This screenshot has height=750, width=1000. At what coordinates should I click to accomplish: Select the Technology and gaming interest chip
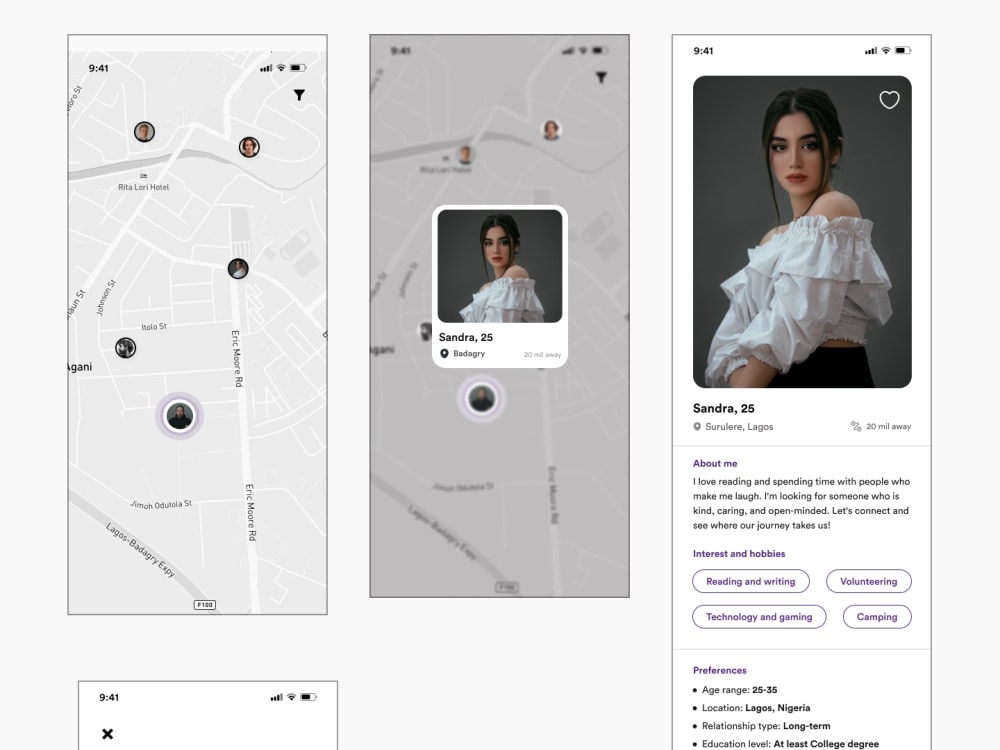pos(759,617)
